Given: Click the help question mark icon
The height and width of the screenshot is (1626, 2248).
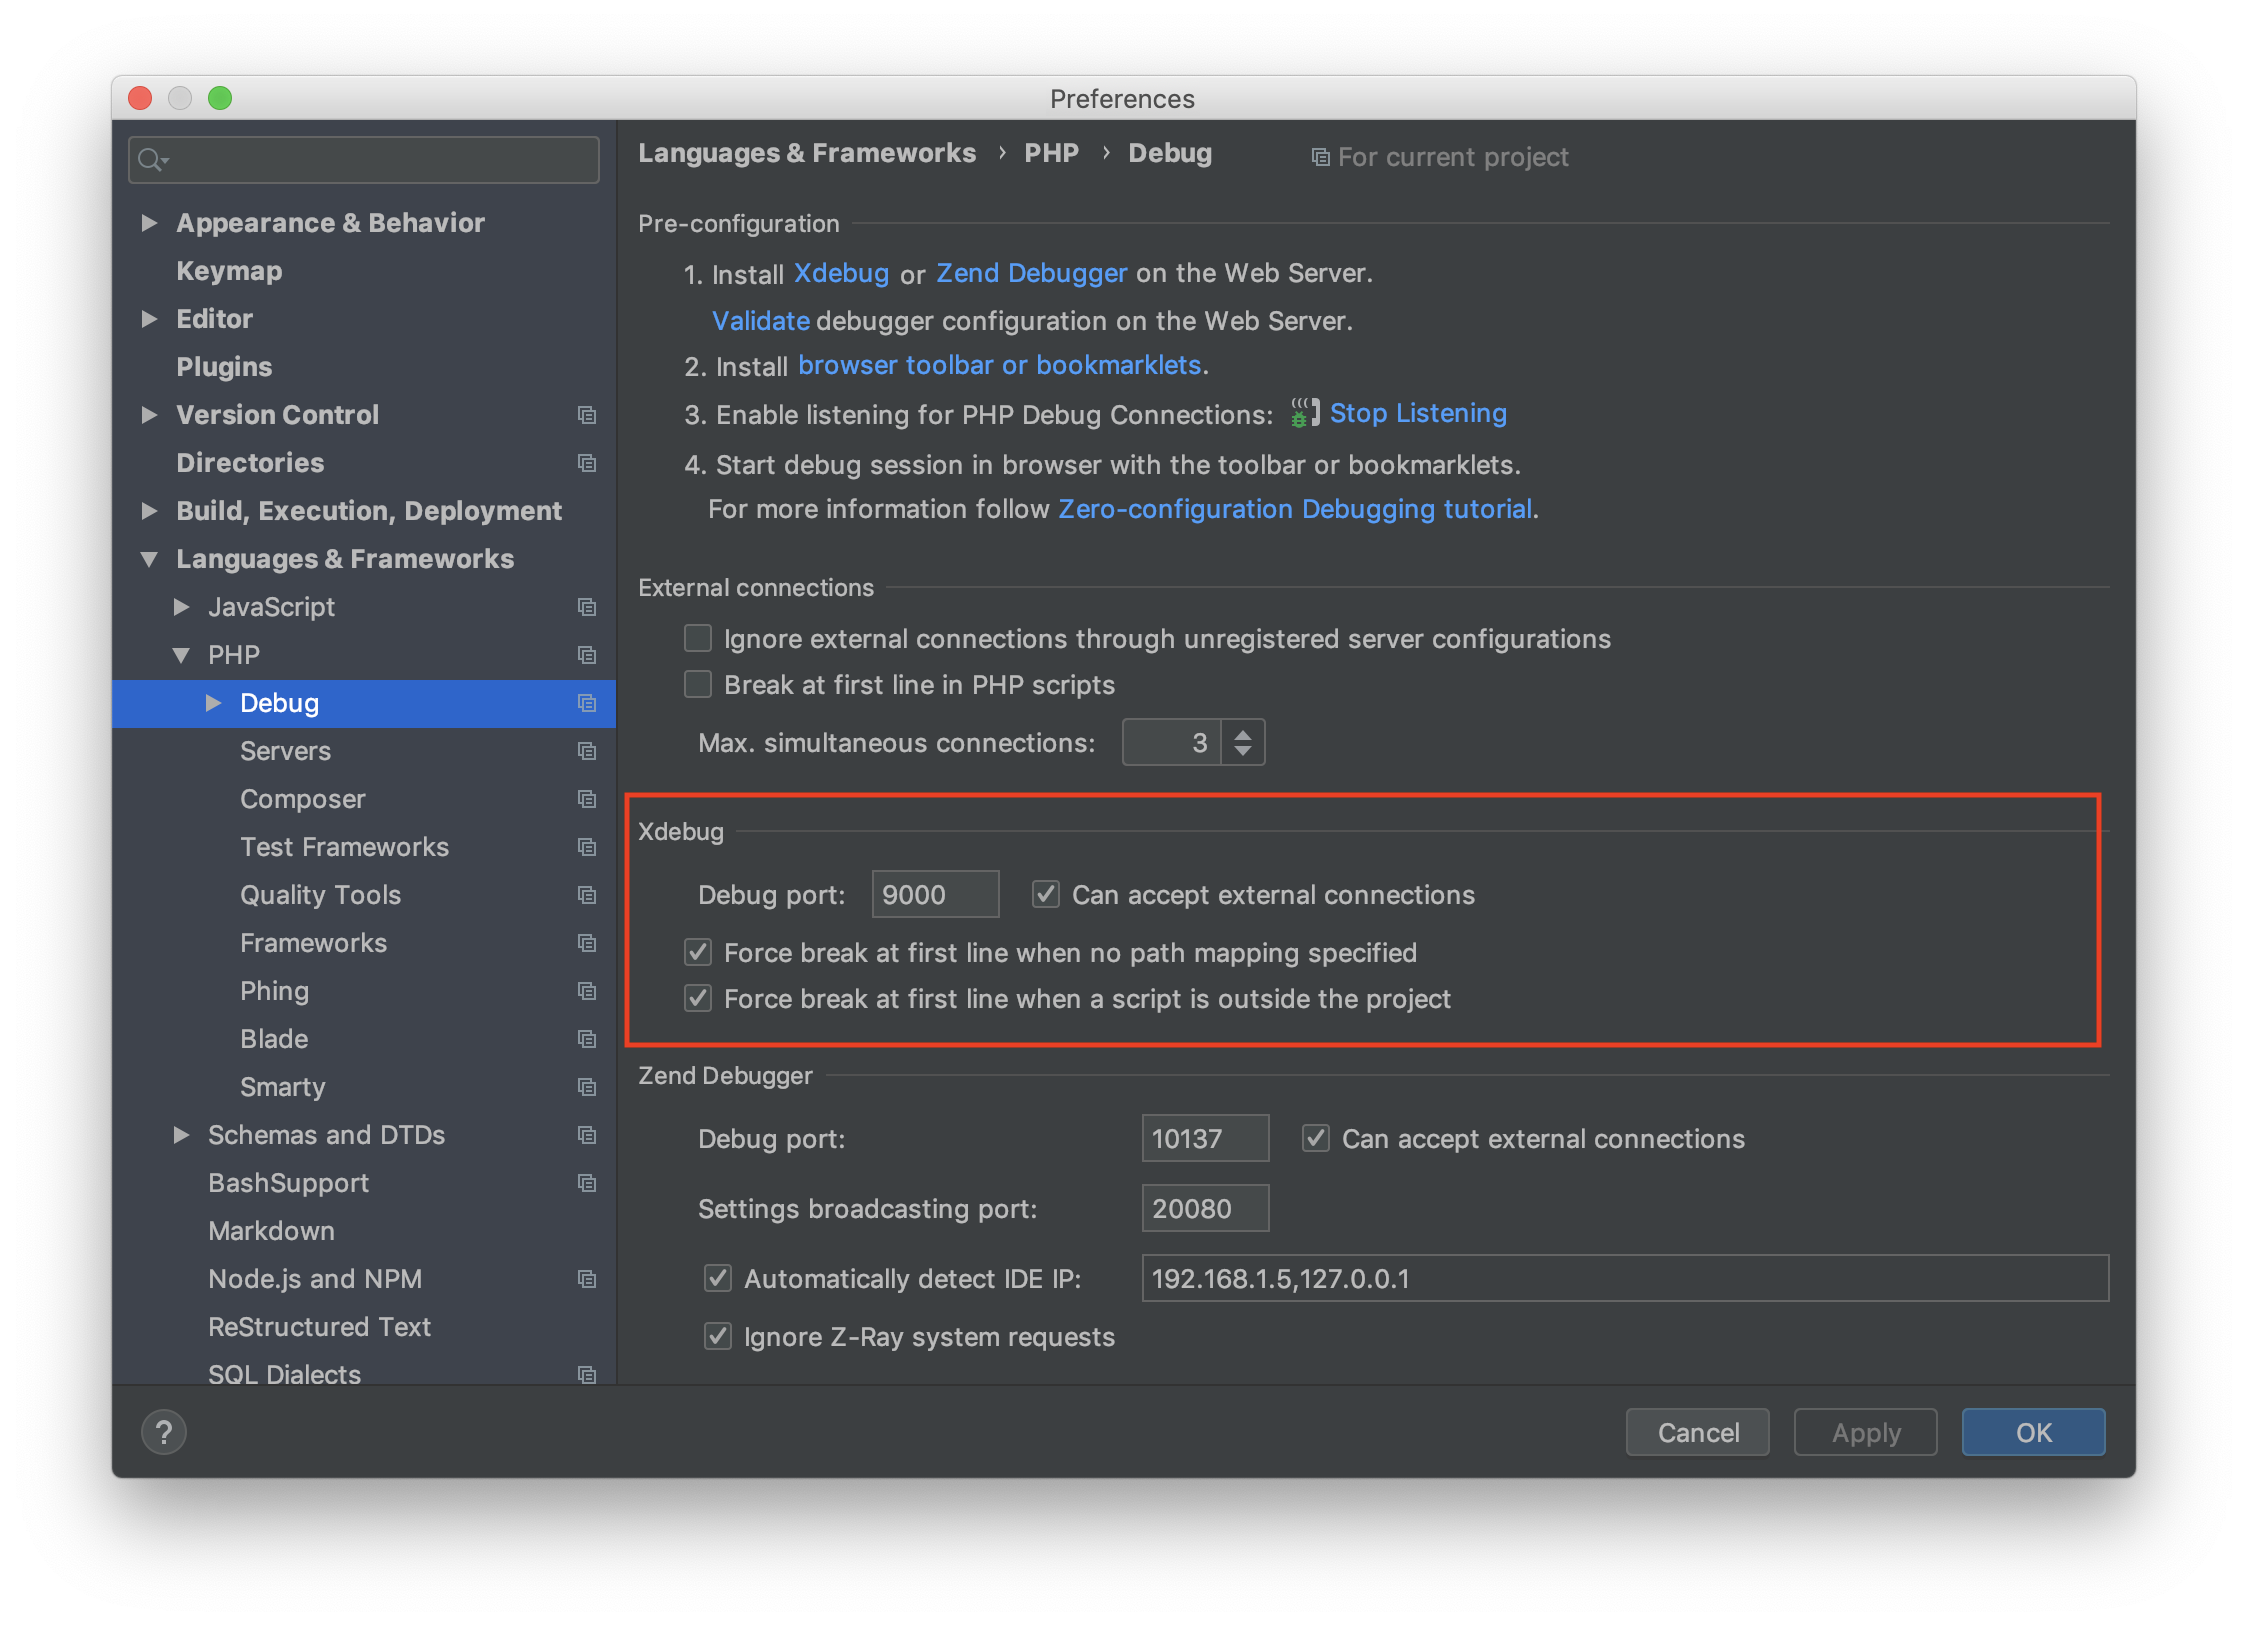Looking at the screenshot, I should (164, 1432).
